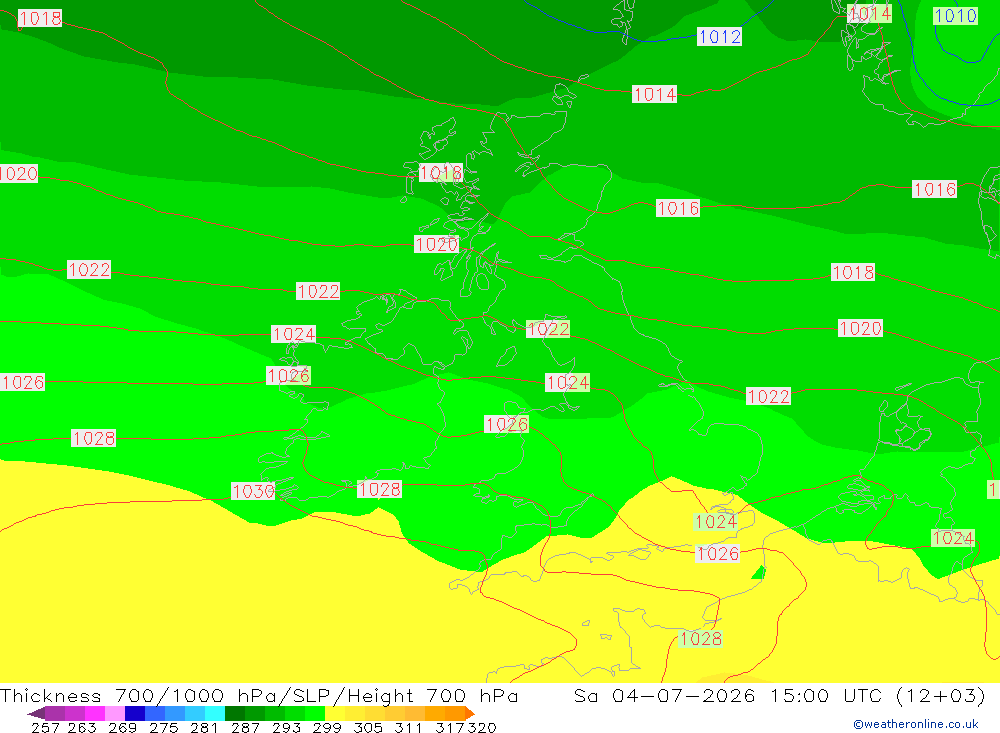Click the 263 legend value

[82, 727]
